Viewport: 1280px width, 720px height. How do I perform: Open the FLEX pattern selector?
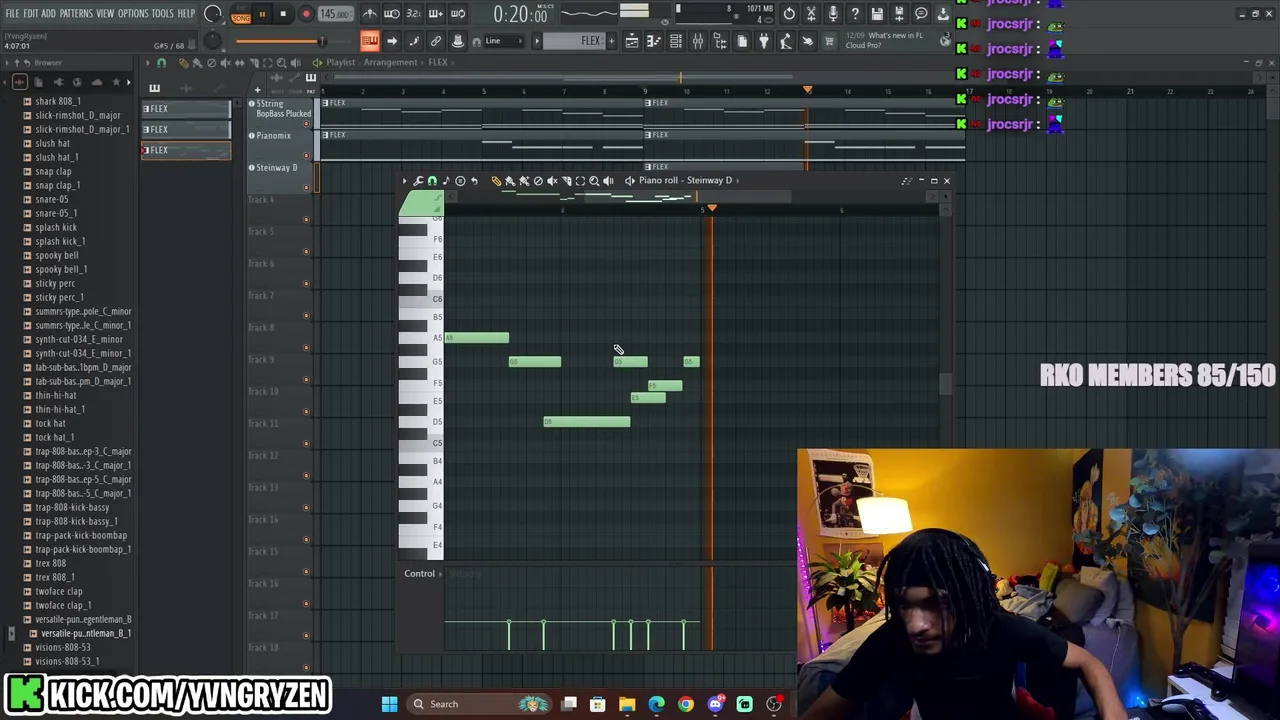coord(573,41)
